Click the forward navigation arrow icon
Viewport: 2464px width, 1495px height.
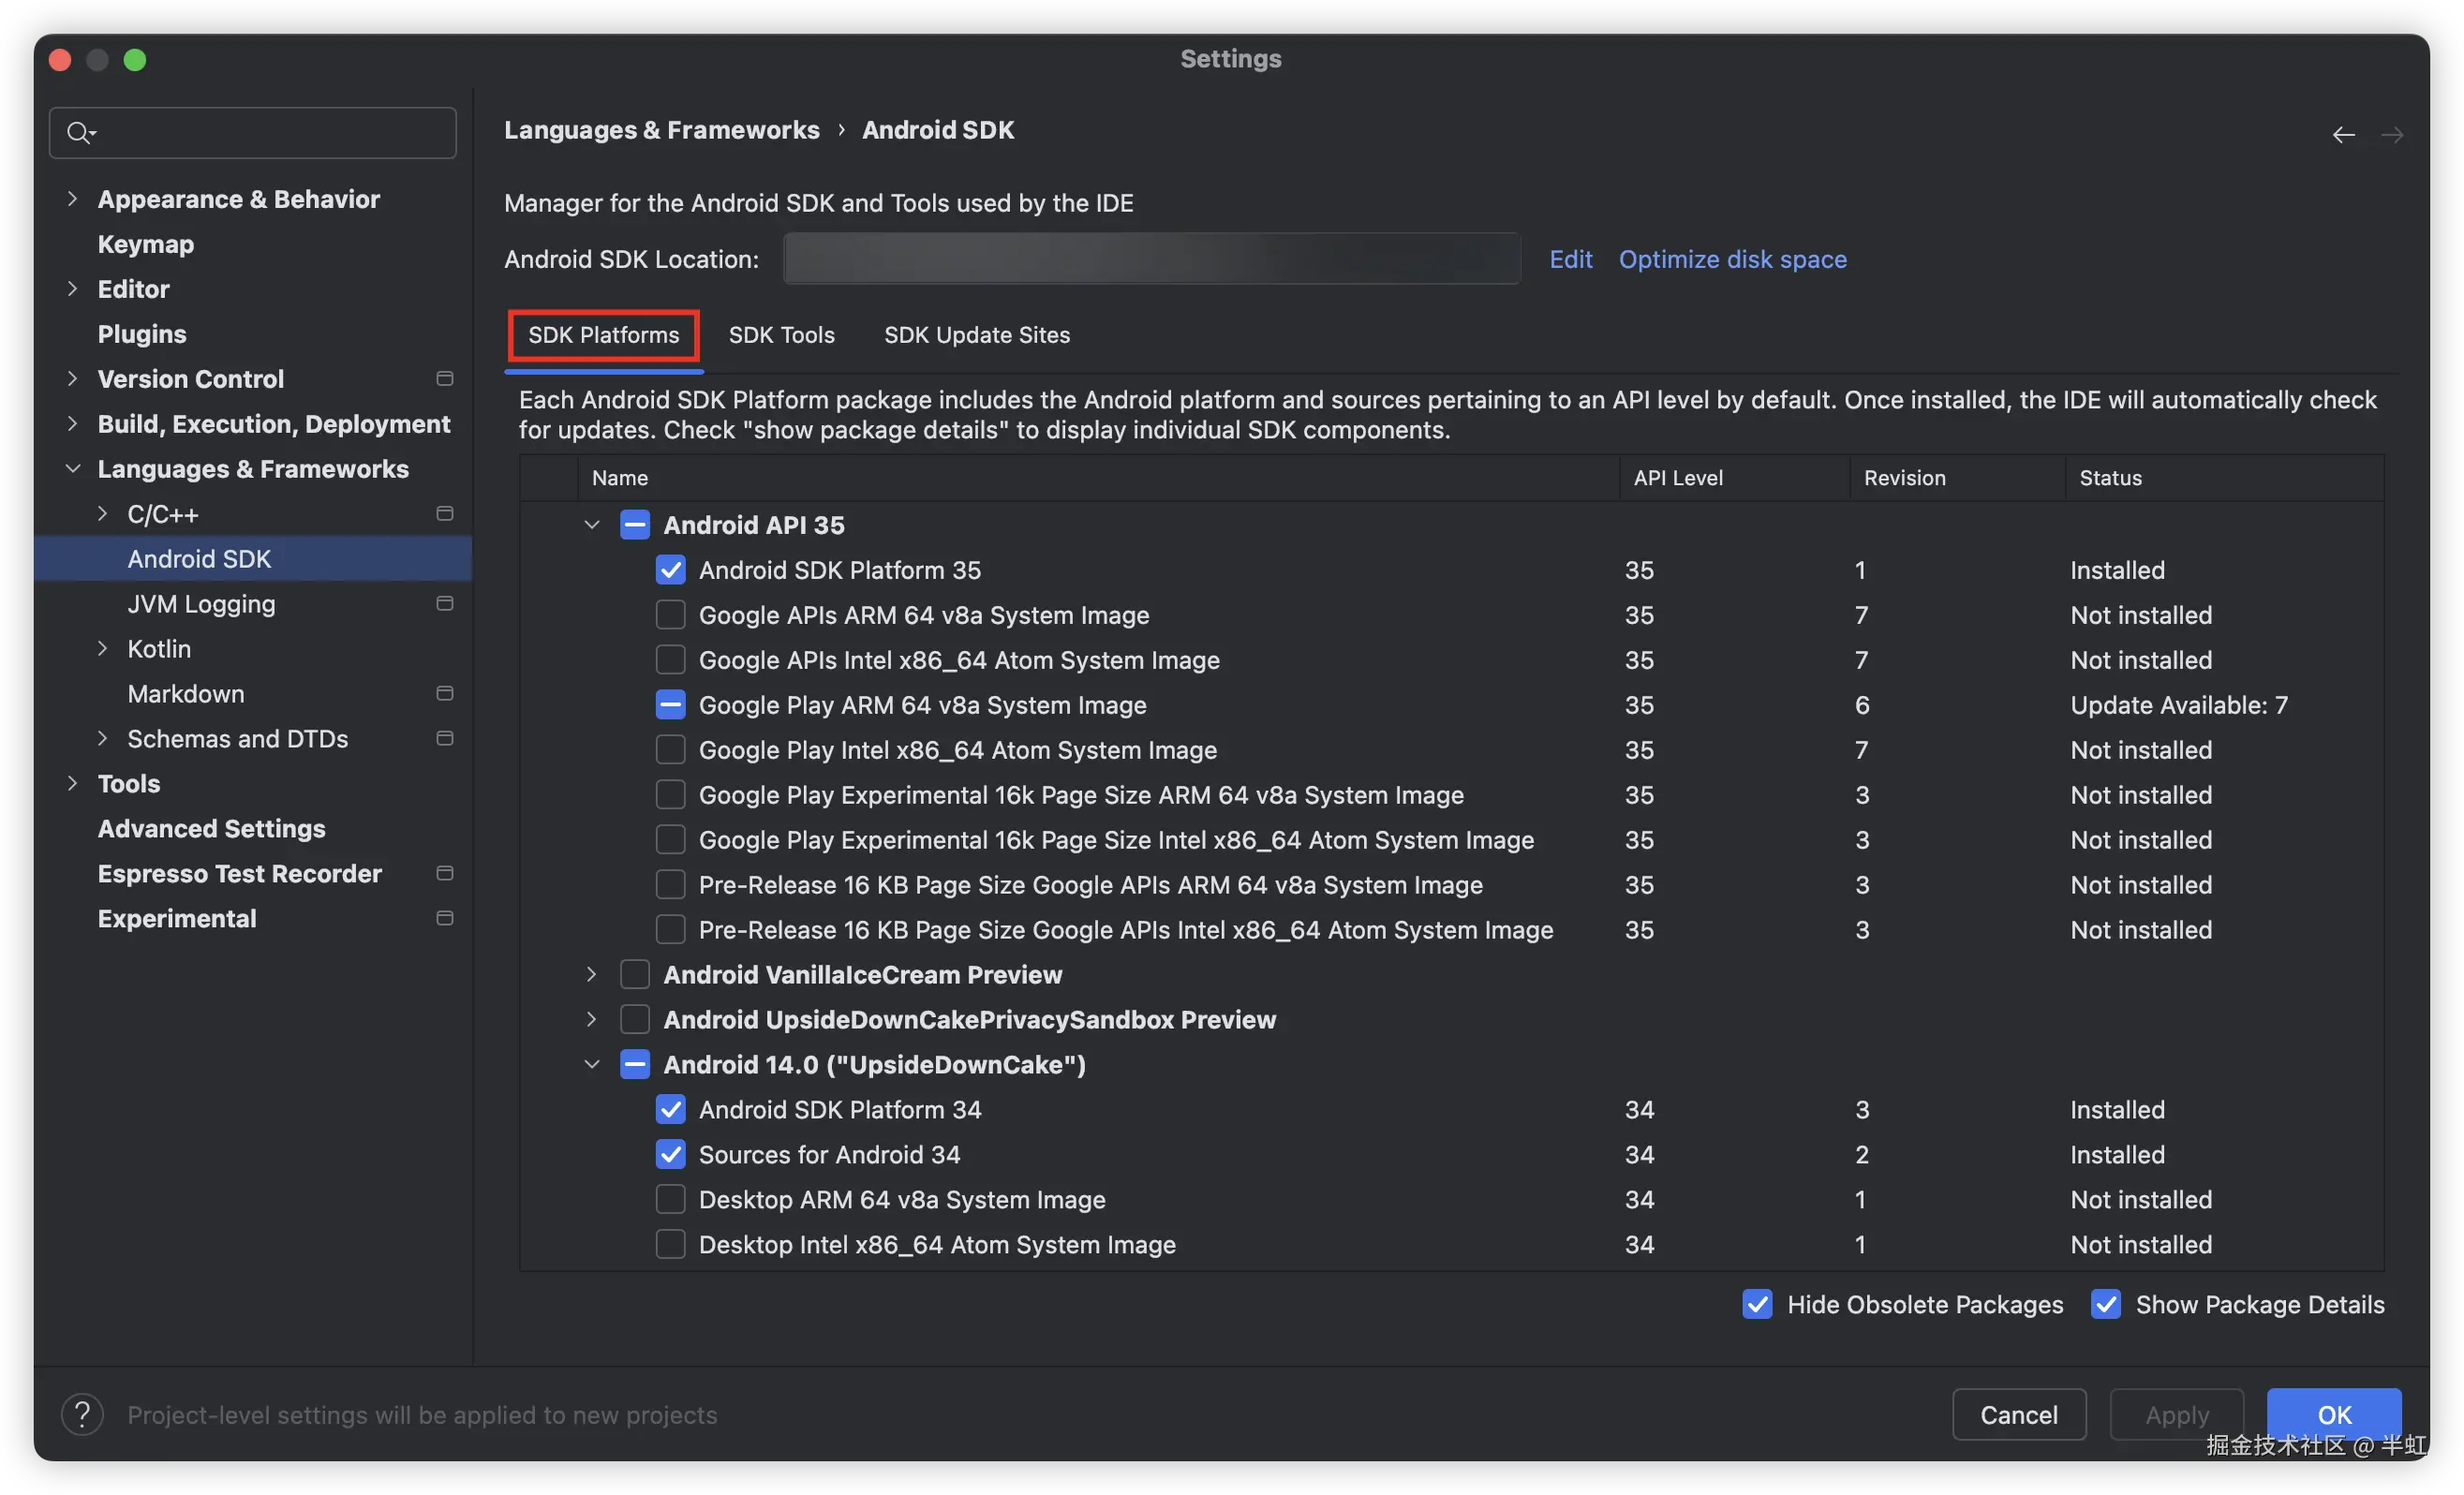click(x=2391, y=135)
